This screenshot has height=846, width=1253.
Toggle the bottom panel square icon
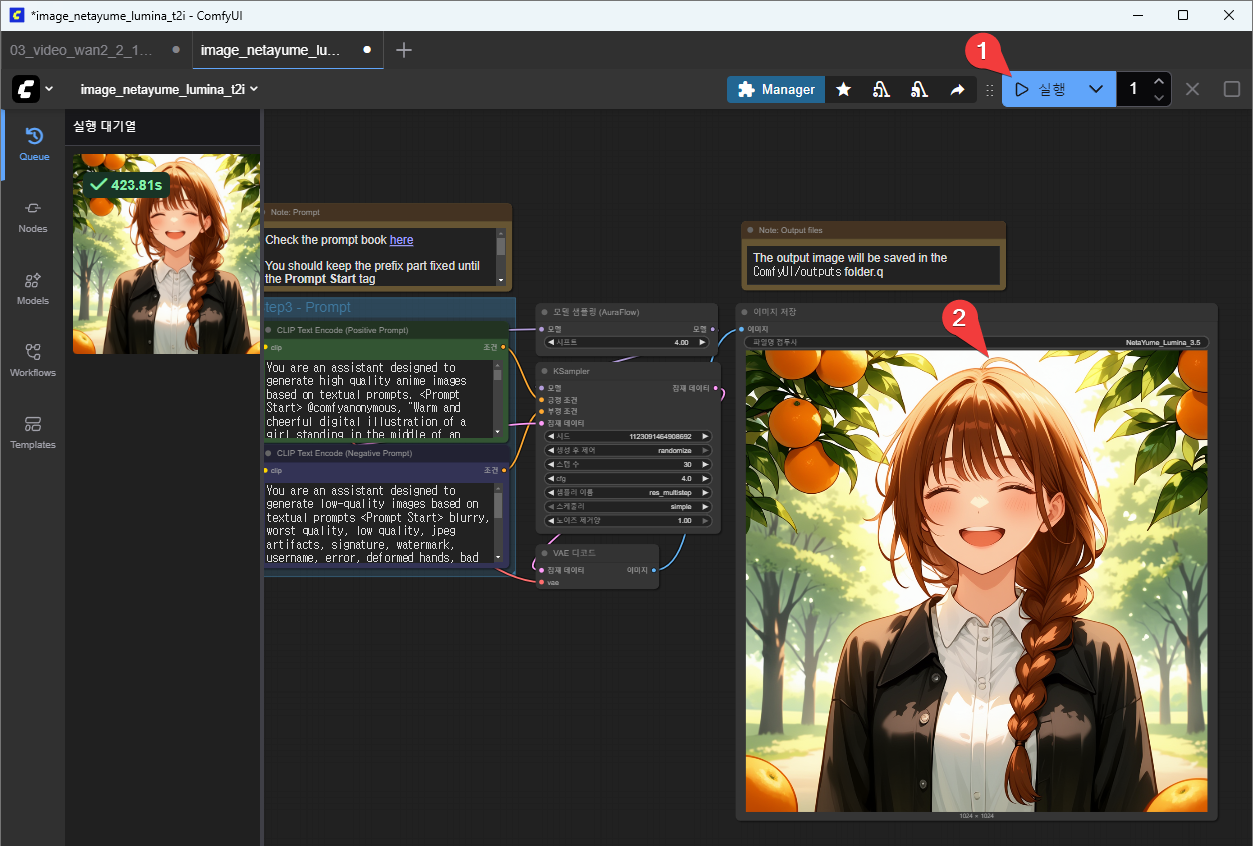pos(1232,89)
